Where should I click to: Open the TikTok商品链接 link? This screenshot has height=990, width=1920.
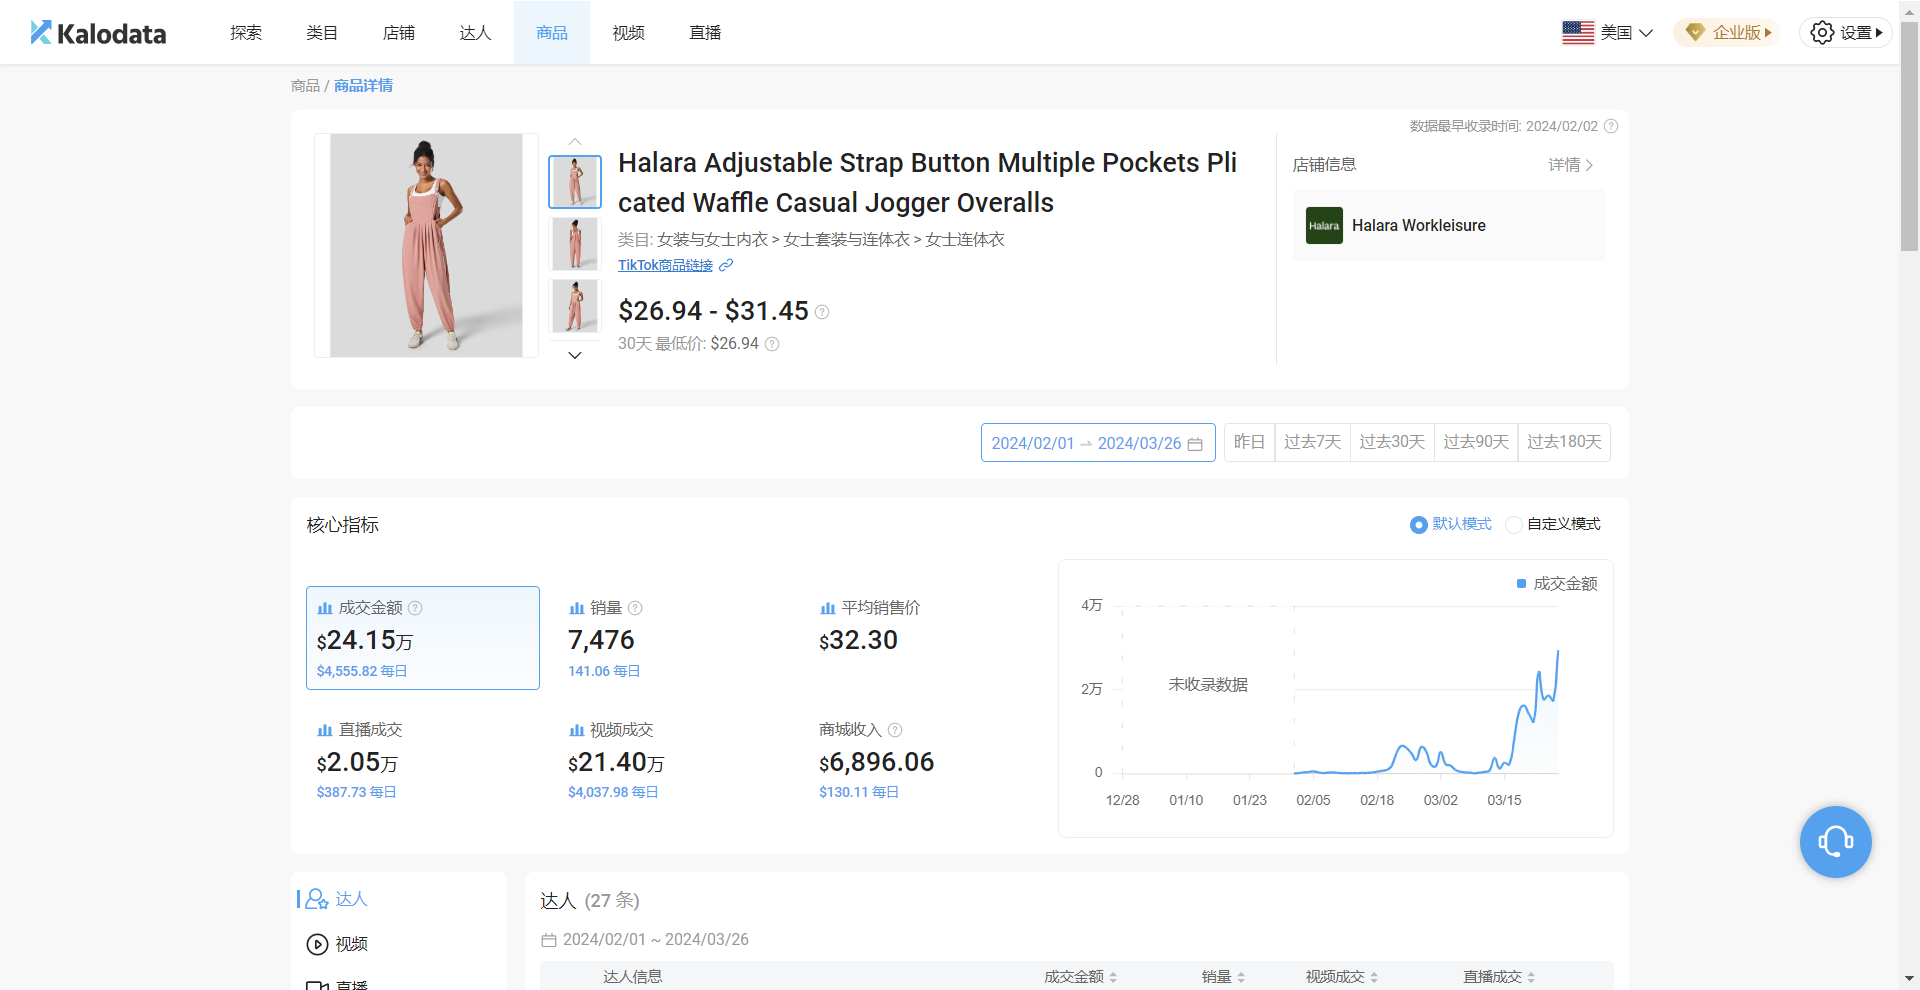(x=665, y=265)
